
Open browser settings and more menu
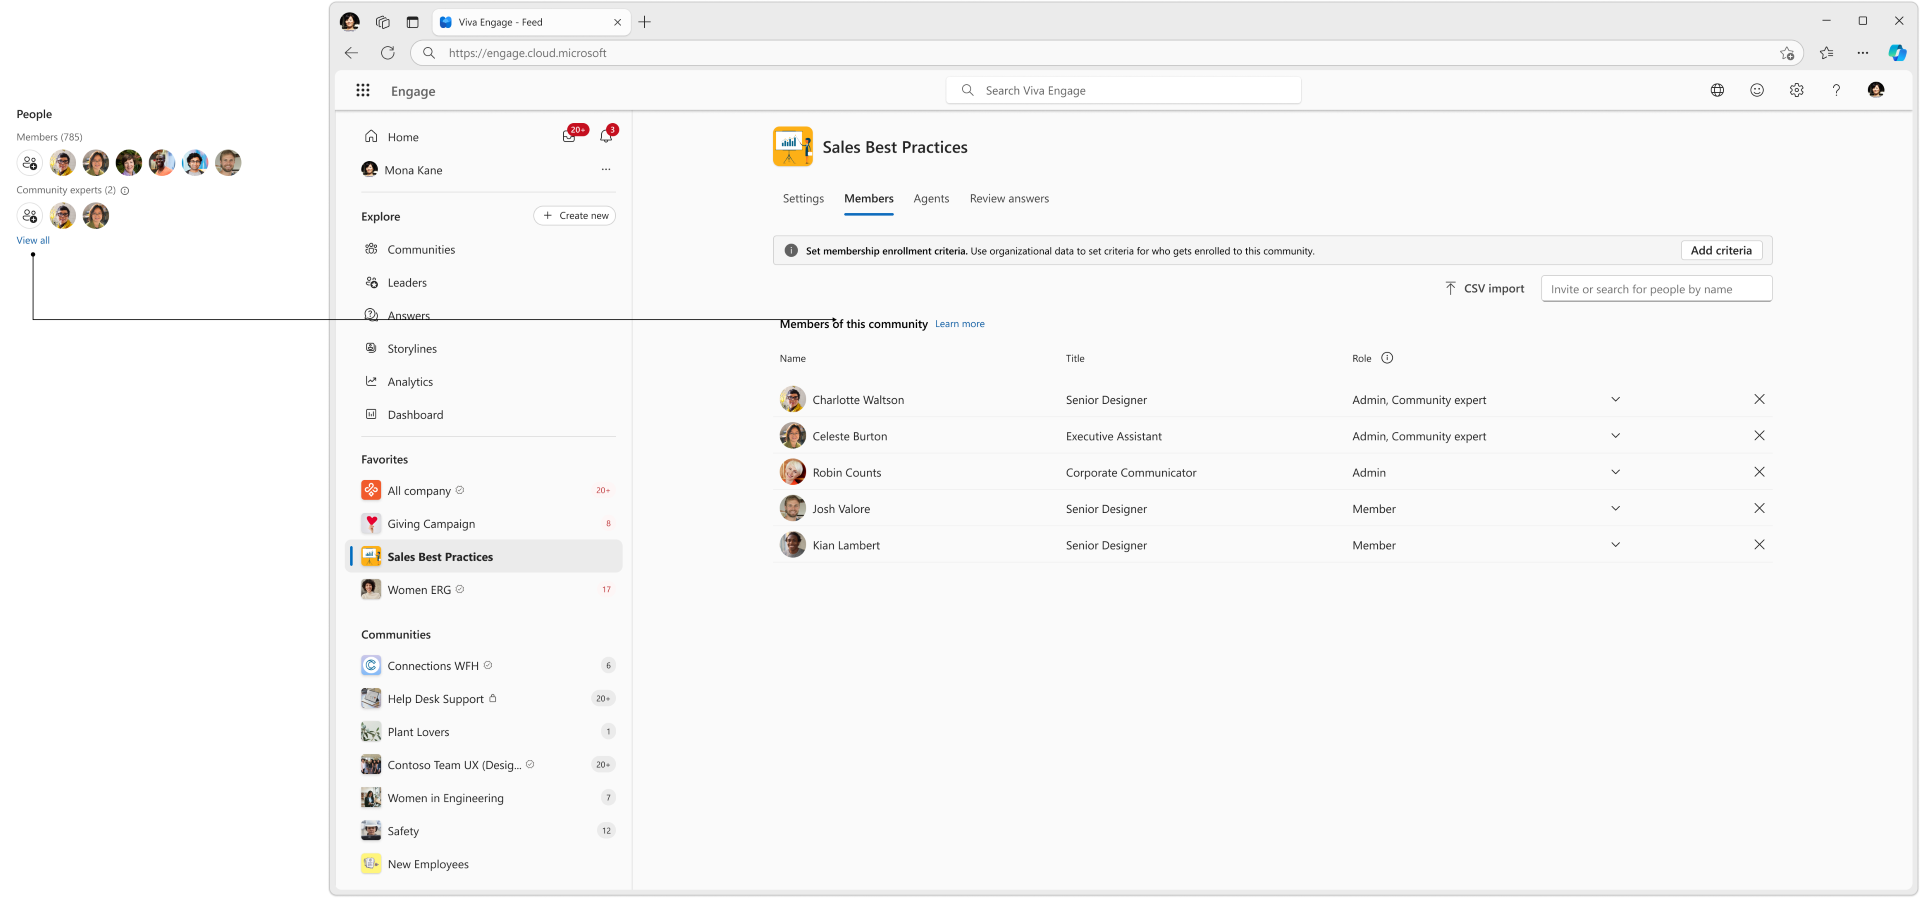click(1862, 53)
